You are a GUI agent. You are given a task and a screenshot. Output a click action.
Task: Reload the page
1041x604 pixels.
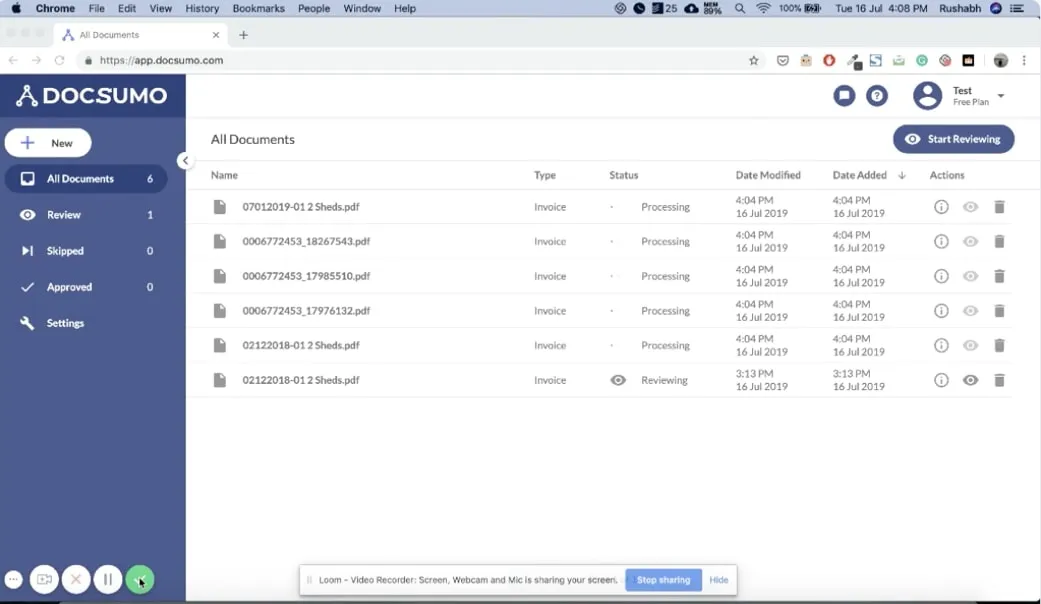tap(59, 60)
